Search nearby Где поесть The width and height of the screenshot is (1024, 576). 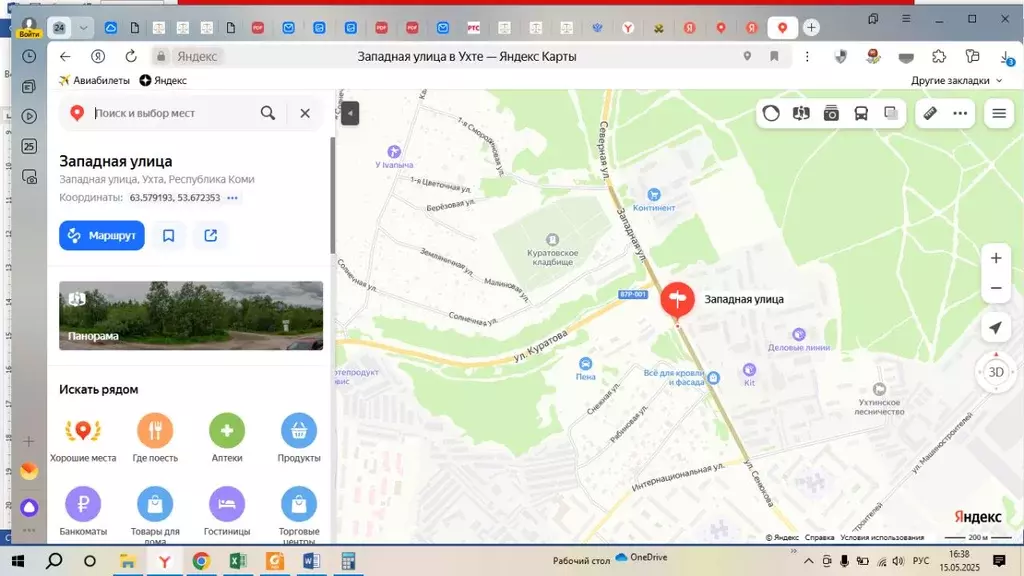pos(155,438)
